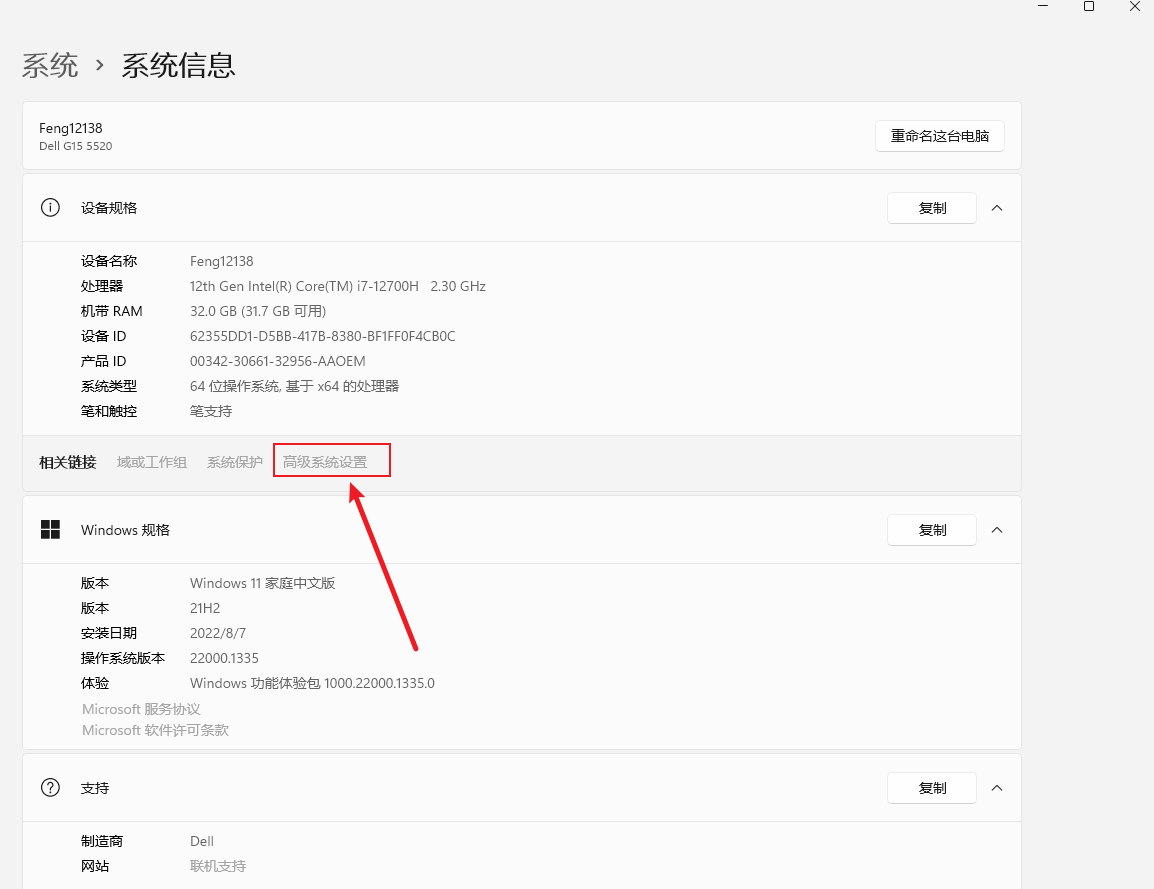Click the 系统信息 page title

point(178,65)
